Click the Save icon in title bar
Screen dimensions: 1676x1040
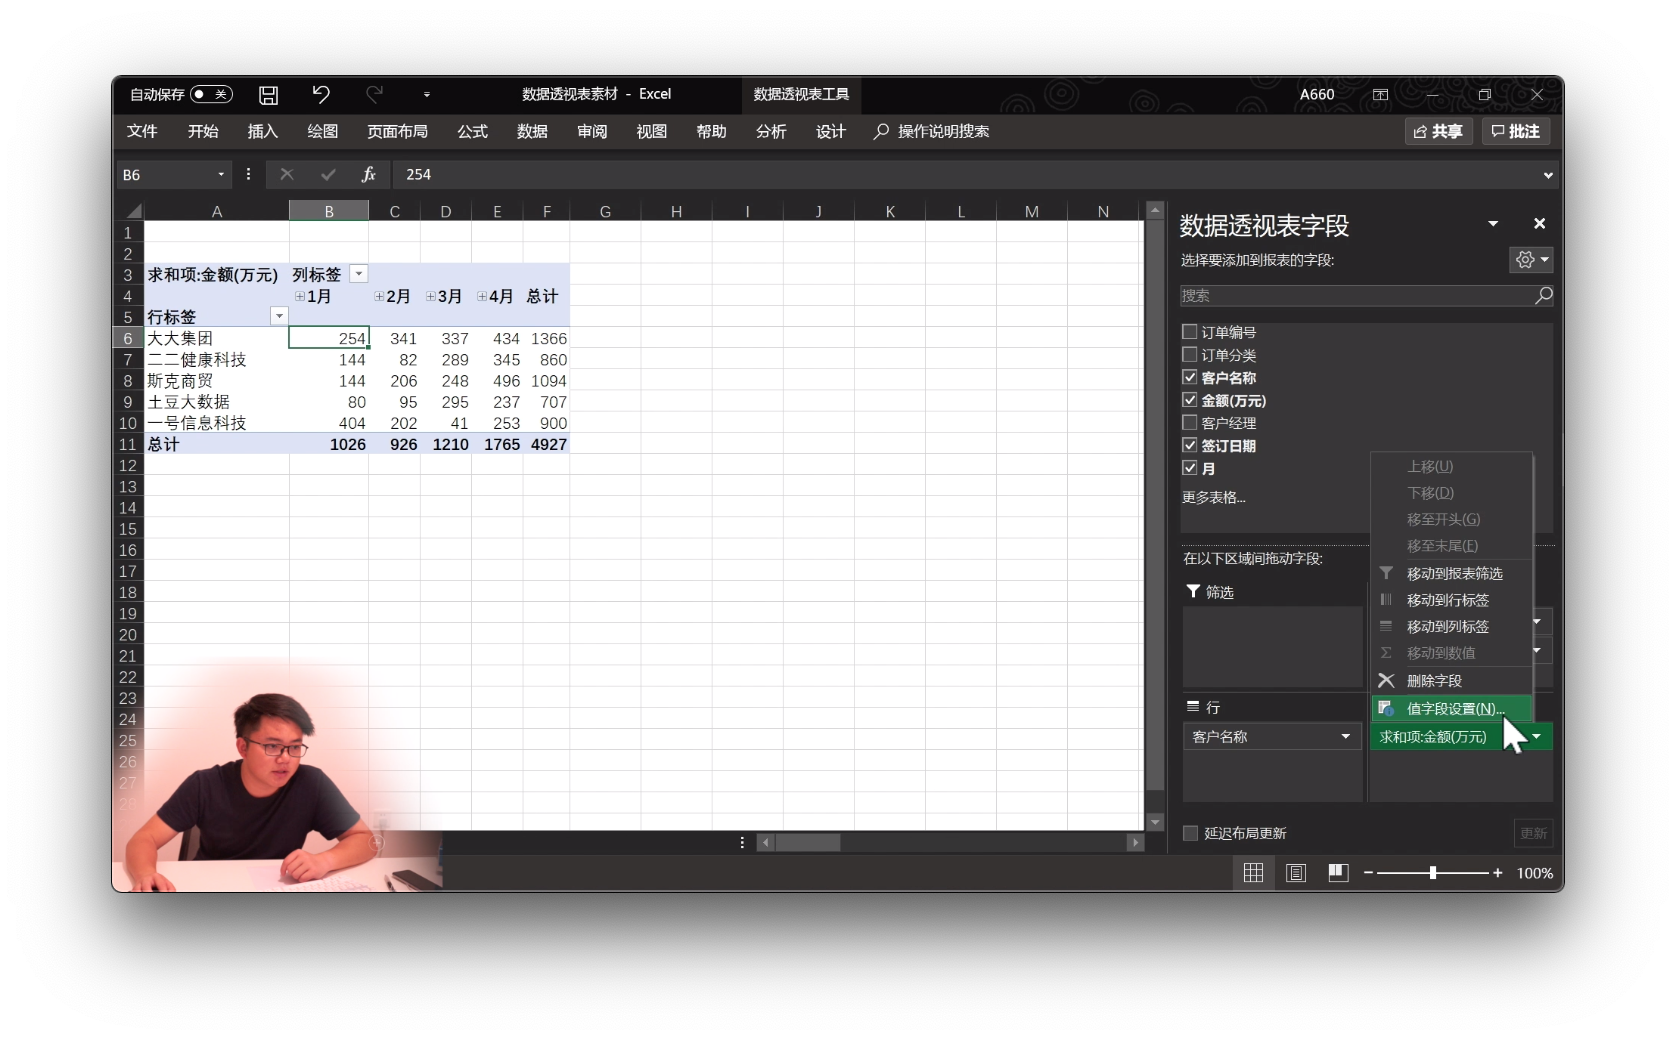click(x=268, y=95)
